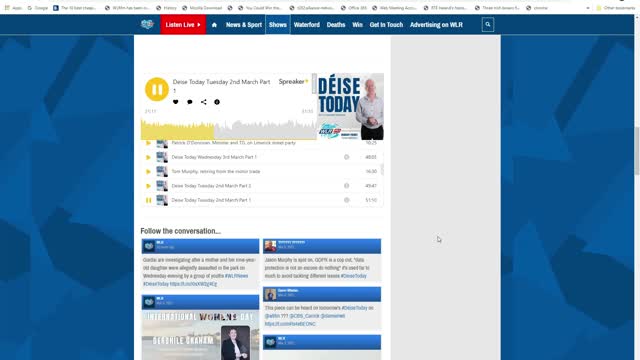640x360 pixels.
Task: Open Get In Touch menu item
Action: tap(386, 24)
